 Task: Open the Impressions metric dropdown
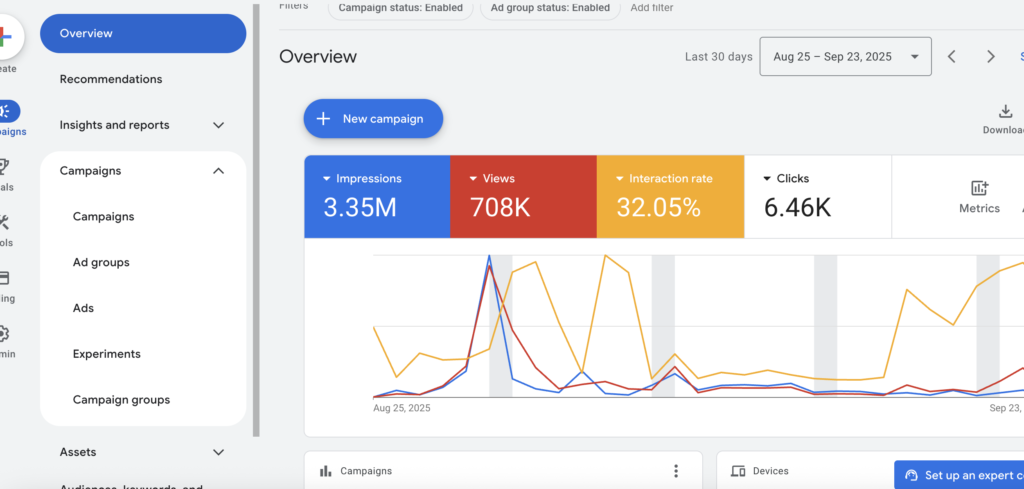(x=328, y=179)
